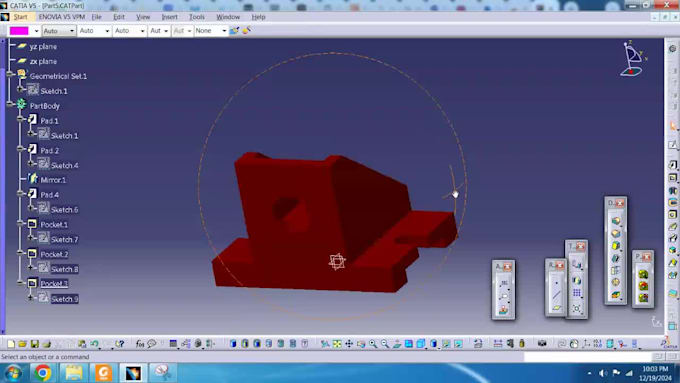Select the Normal View icon
The height and width of the screenshot is (383, 680).
[x=397, y=344]
